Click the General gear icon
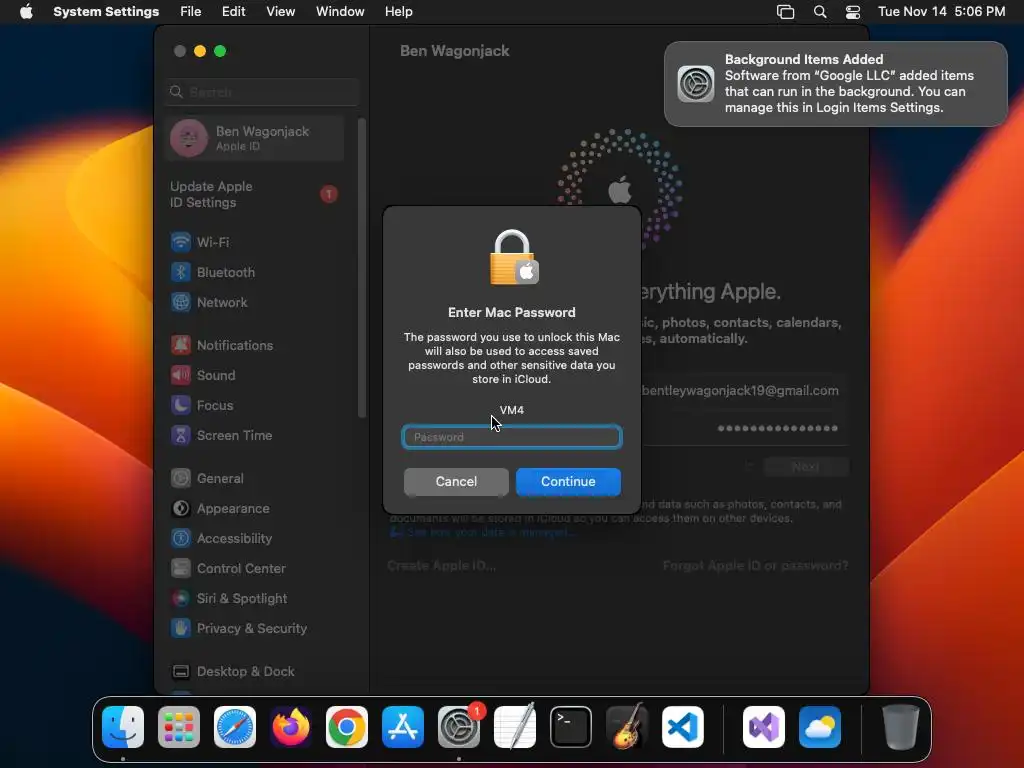The height and width of the screenshot is (768, 1024). pos(181,478)
